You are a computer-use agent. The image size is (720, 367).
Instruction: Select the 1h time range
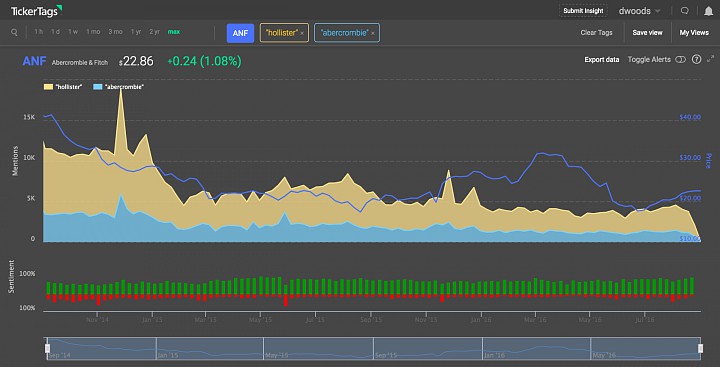click(39, 32)
